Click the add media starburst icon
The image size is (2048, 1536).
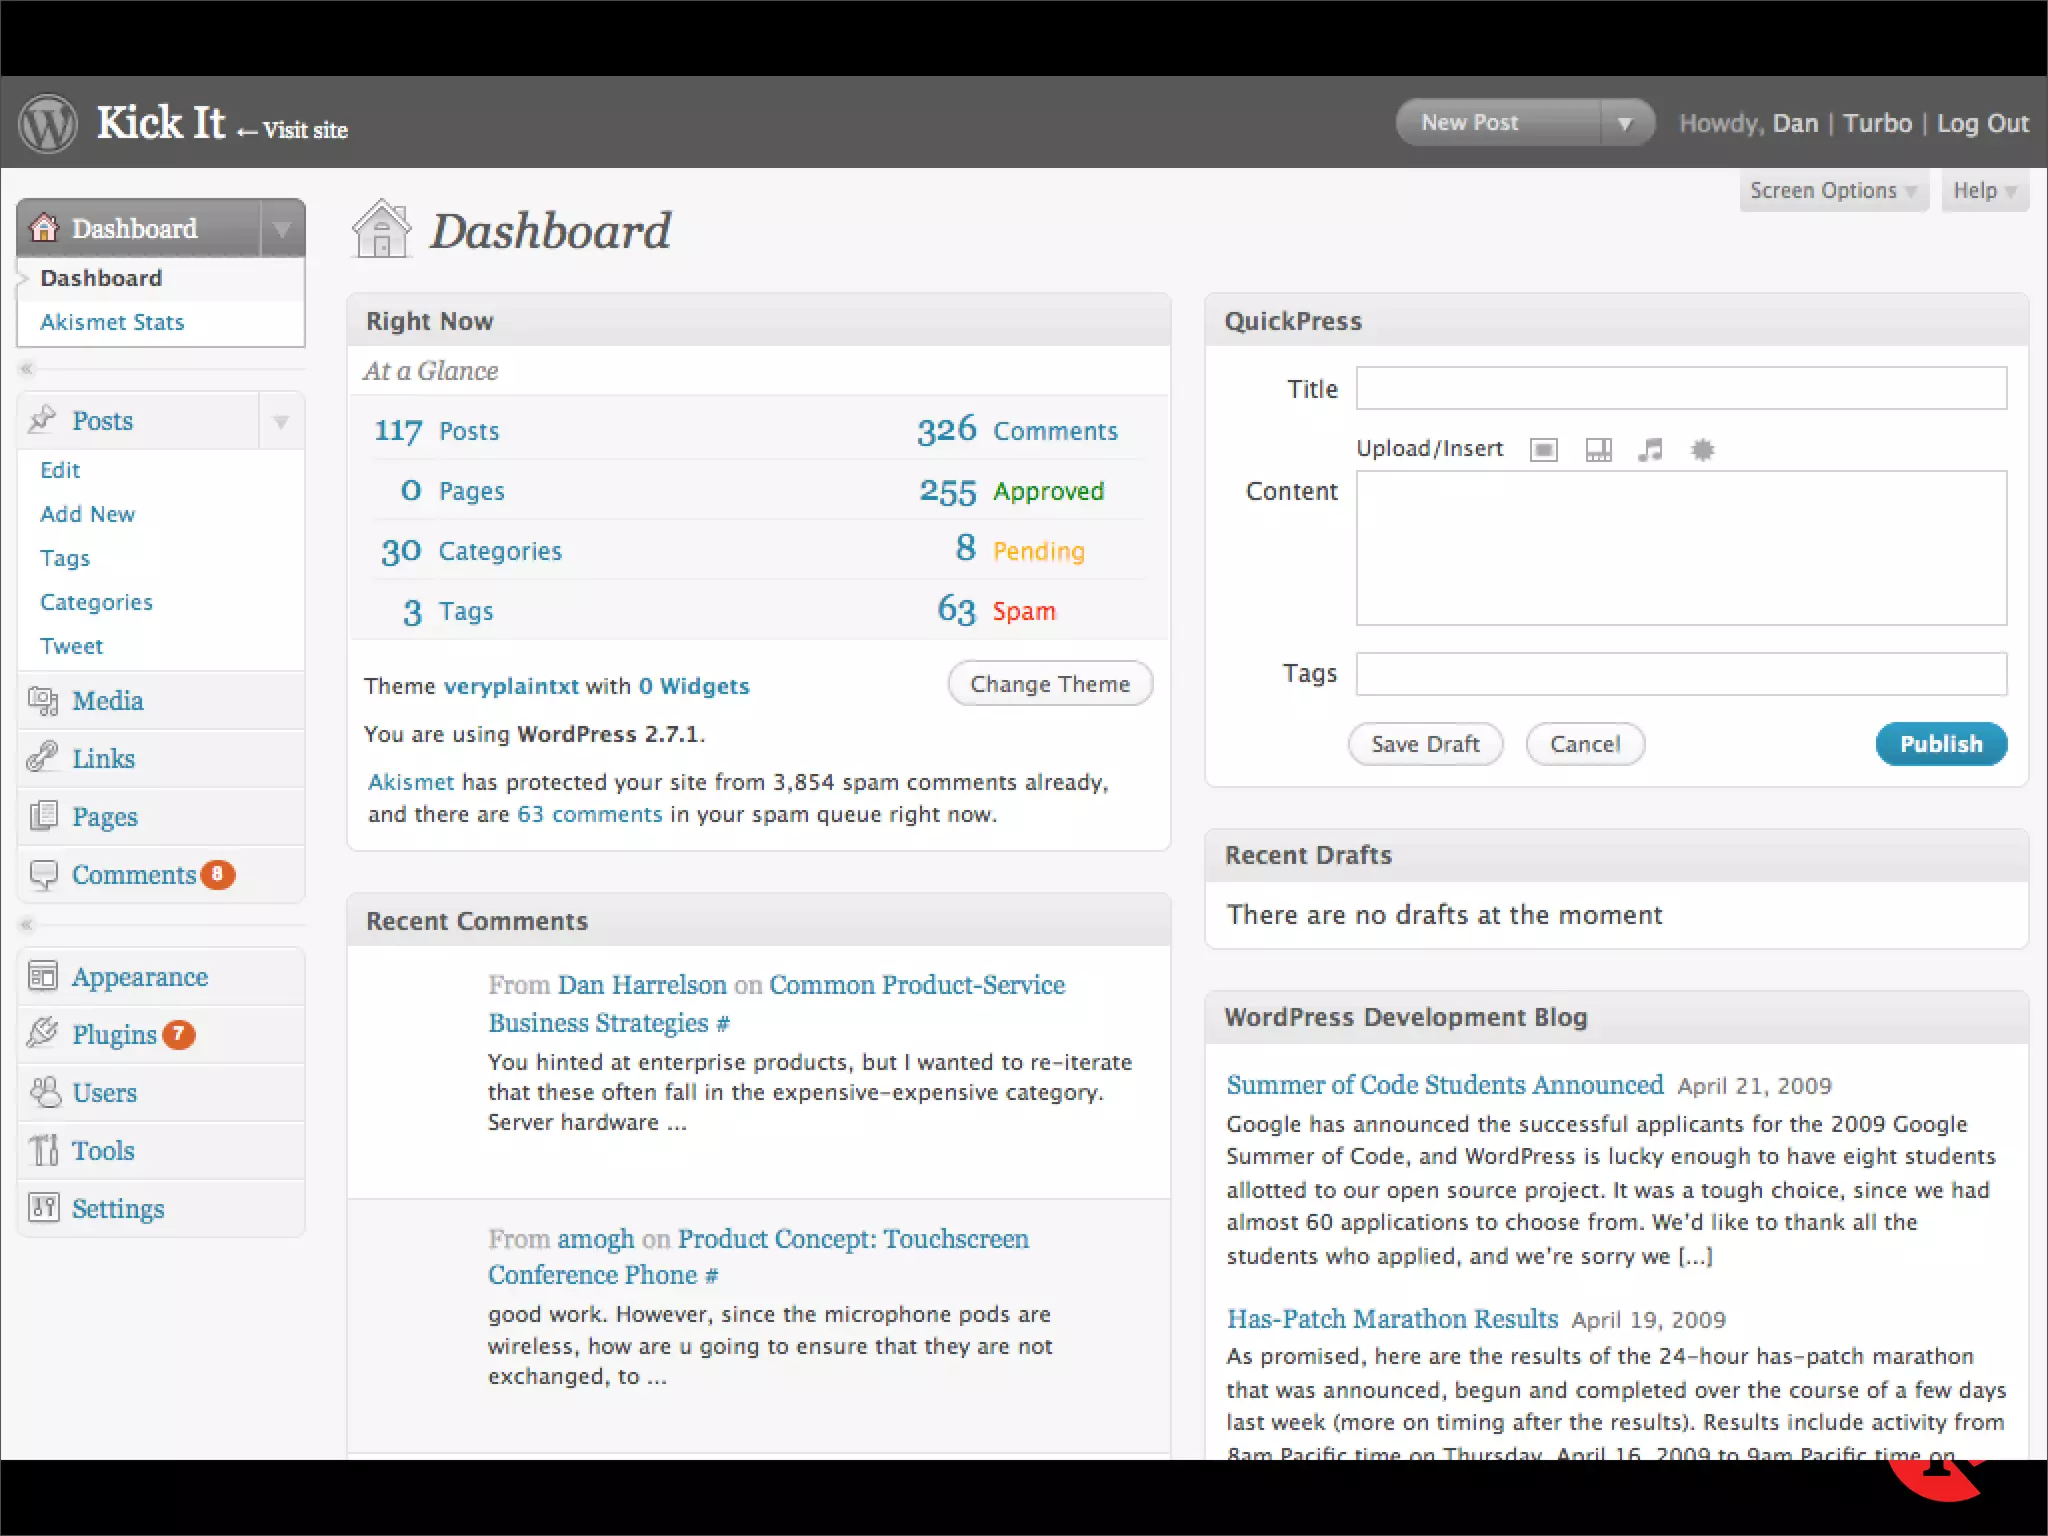pyautogui.click(x=1702, y=450)
